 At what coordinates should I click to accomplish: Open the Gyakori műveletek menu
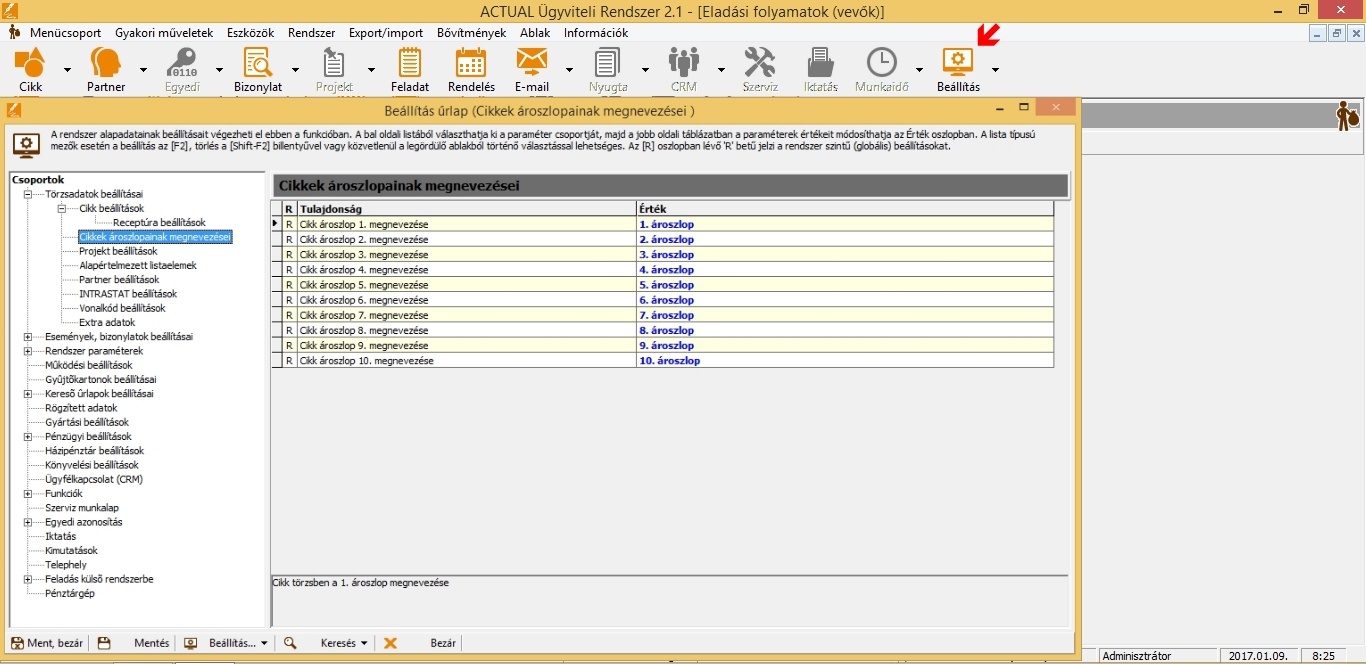[x=164, y=33]
